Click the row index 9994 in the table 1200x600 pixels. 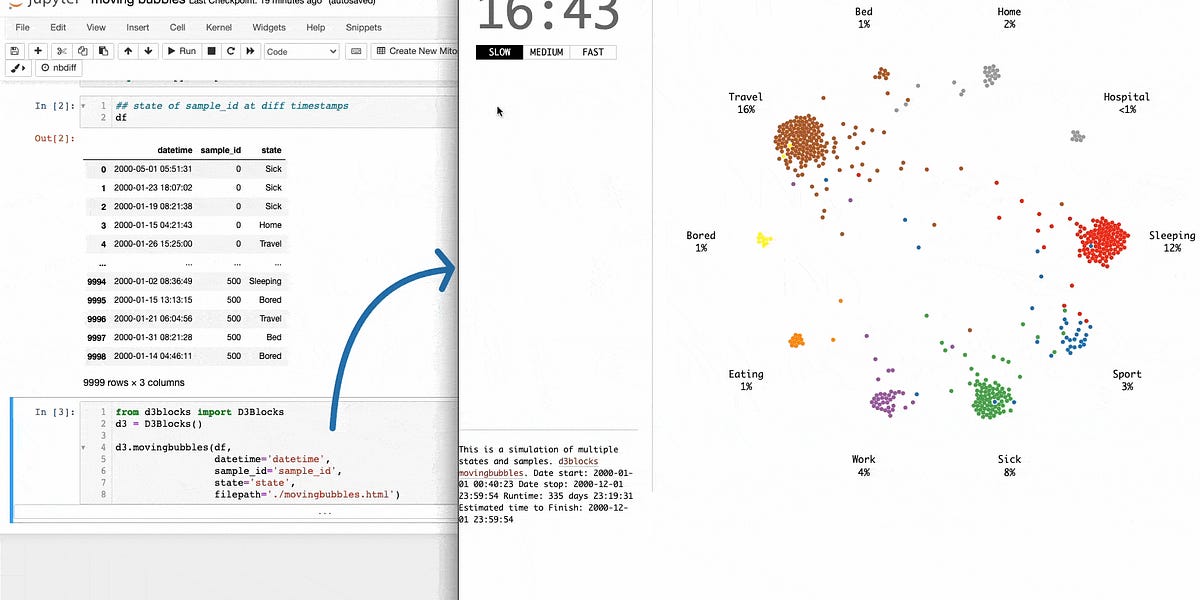tap(97, 282)
